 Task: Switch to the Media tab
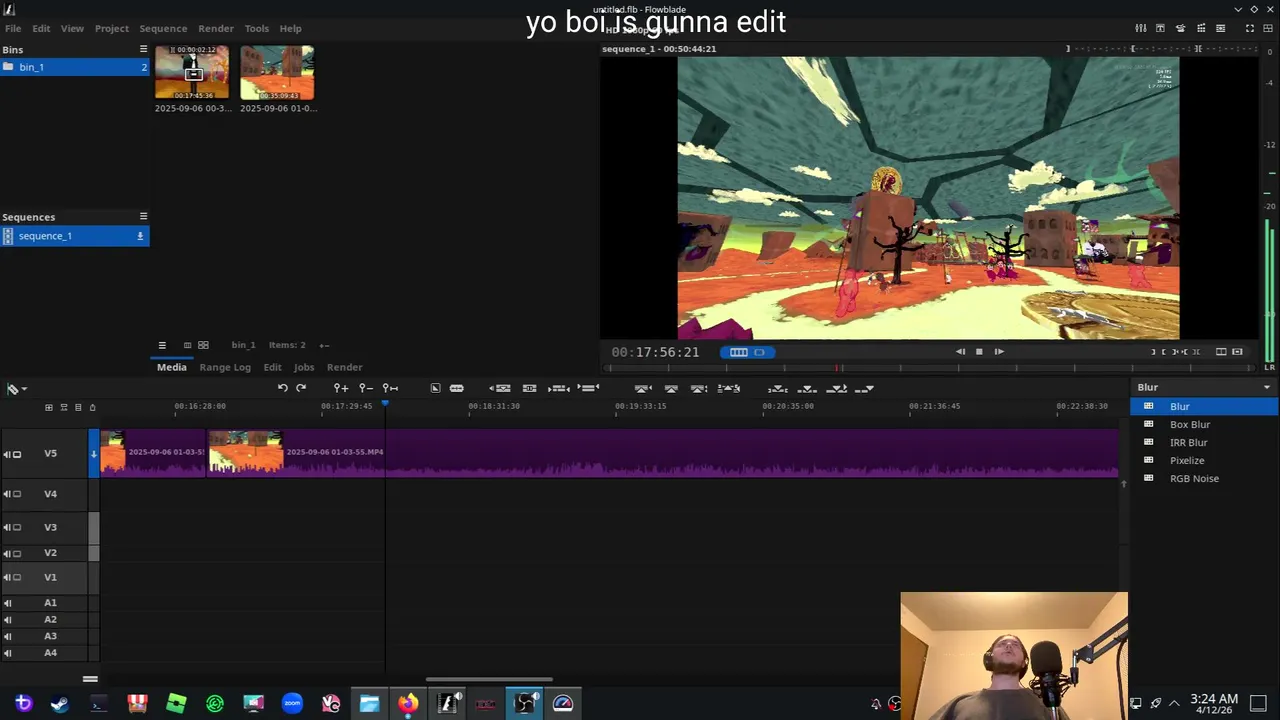[x=172, y=367]
